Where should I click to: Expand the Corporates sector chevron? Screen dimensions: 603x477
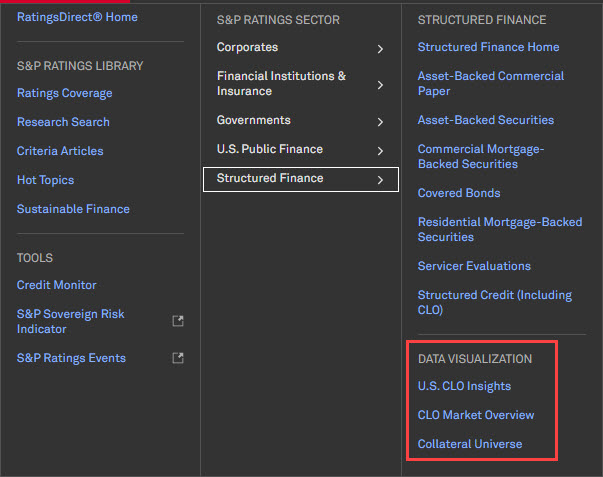380,48
